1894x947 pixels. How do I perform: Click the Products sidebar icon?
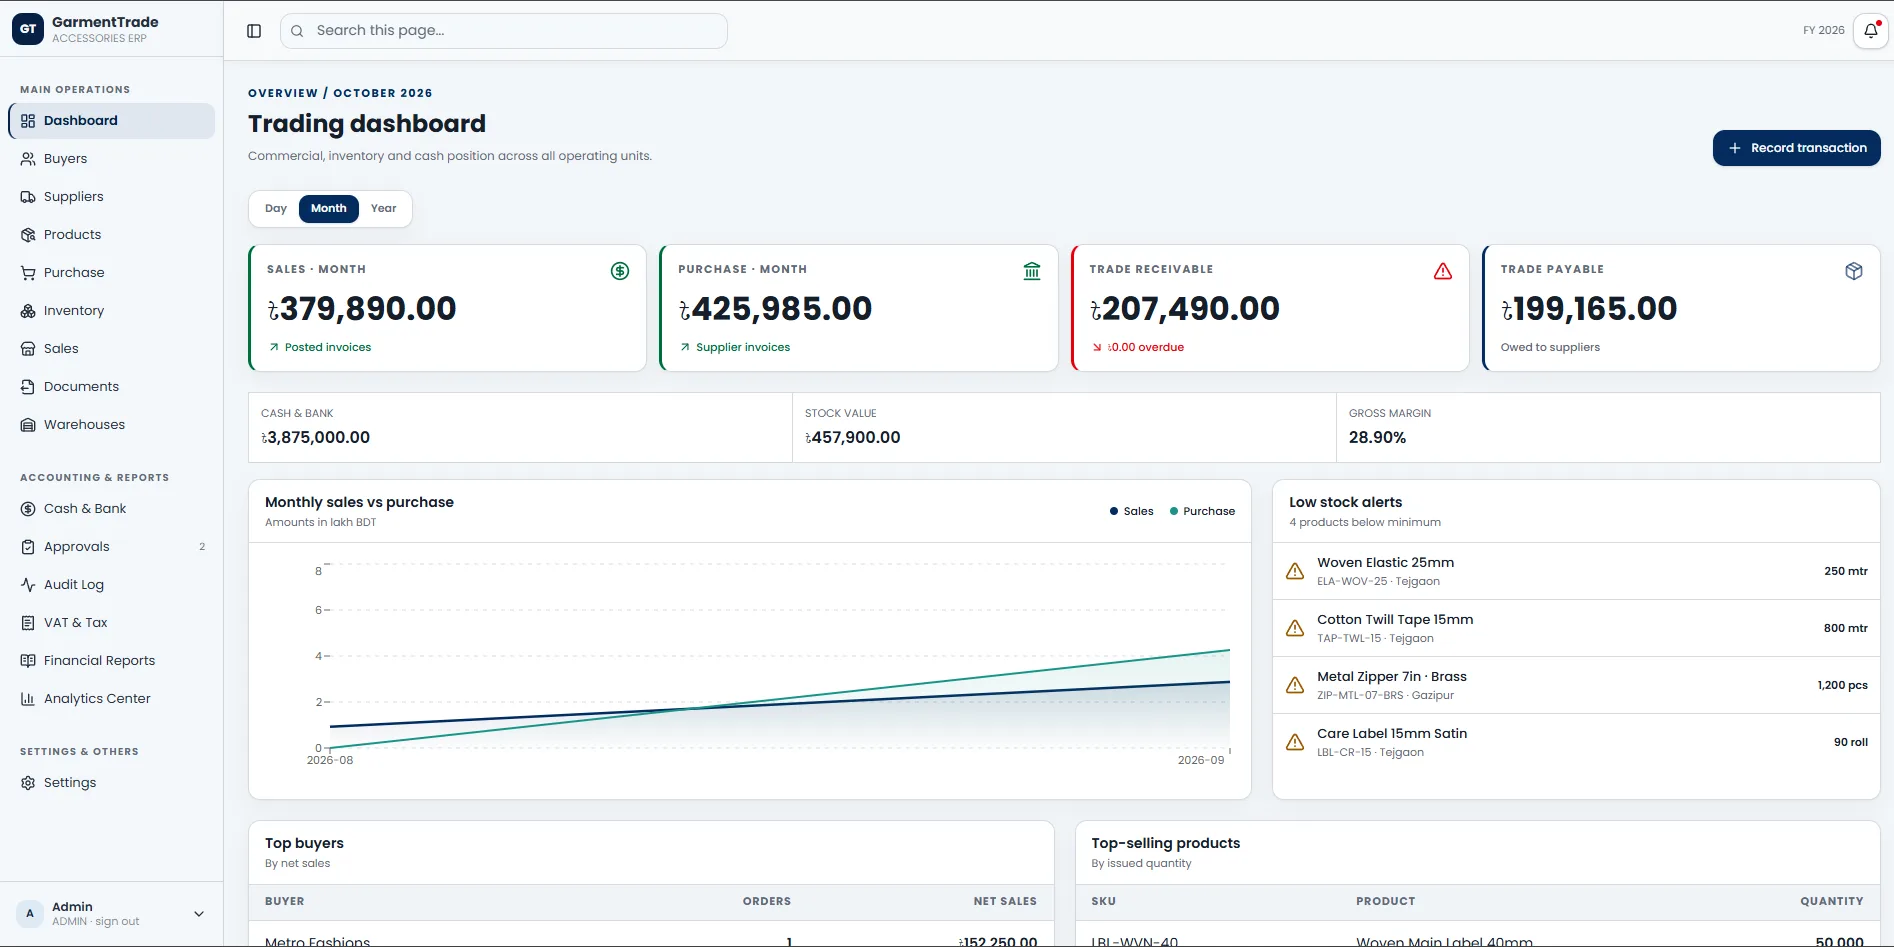(28, 235)
